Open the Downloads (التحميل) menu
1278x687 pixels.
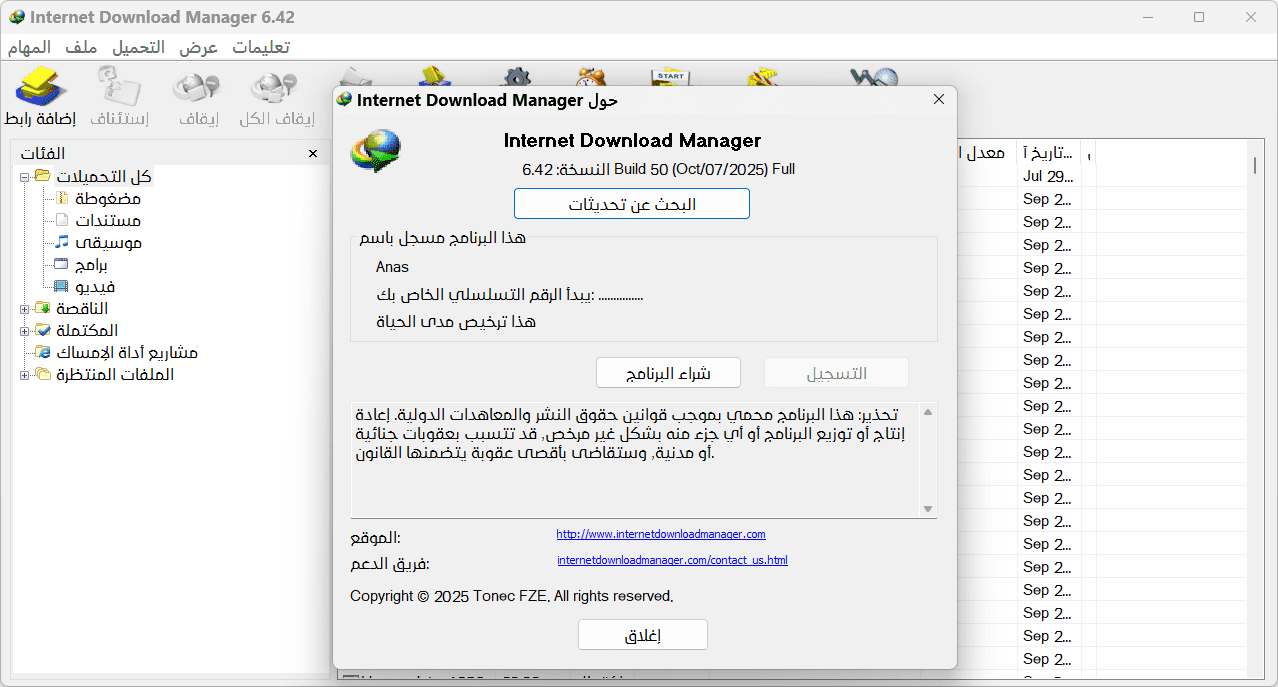coord(138,48)
